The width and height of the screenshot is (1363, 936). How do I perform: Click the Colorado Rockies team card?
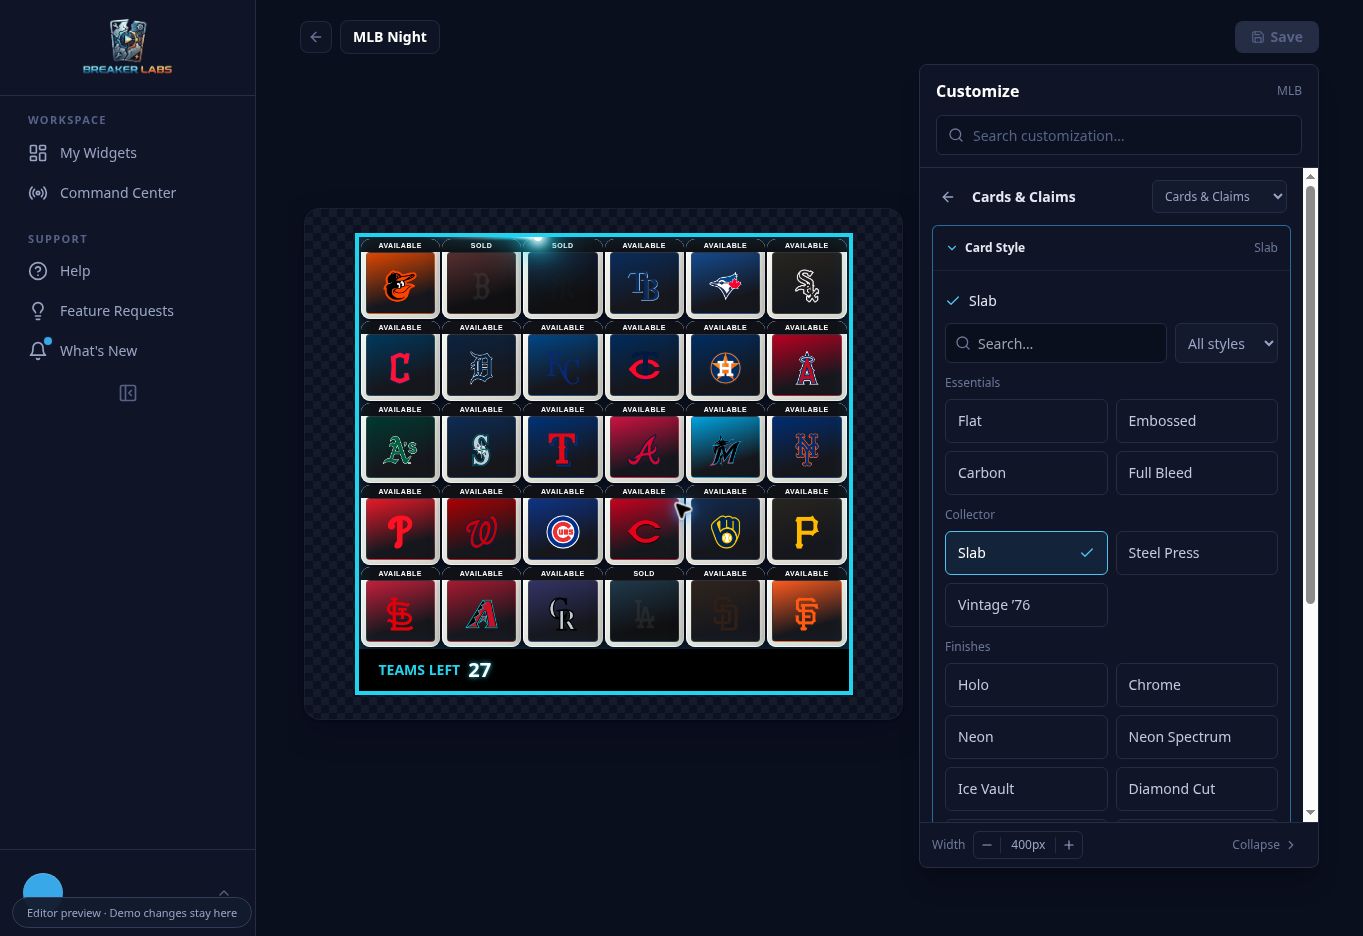point(562,605)
